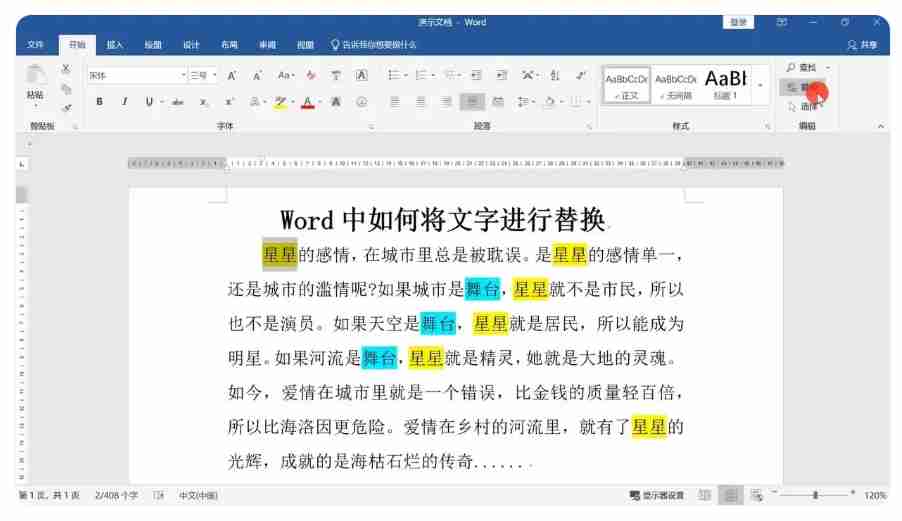This screenshot has height=521, width=902.
Task: Apply superscript formatting
Action: coord(229,102)
